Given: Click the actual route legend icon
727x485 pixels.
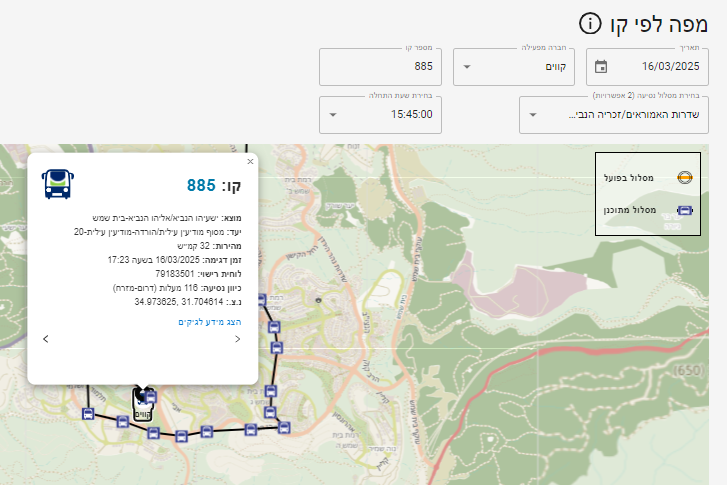Looking at the screenshot, I should (x=684, y=178).
